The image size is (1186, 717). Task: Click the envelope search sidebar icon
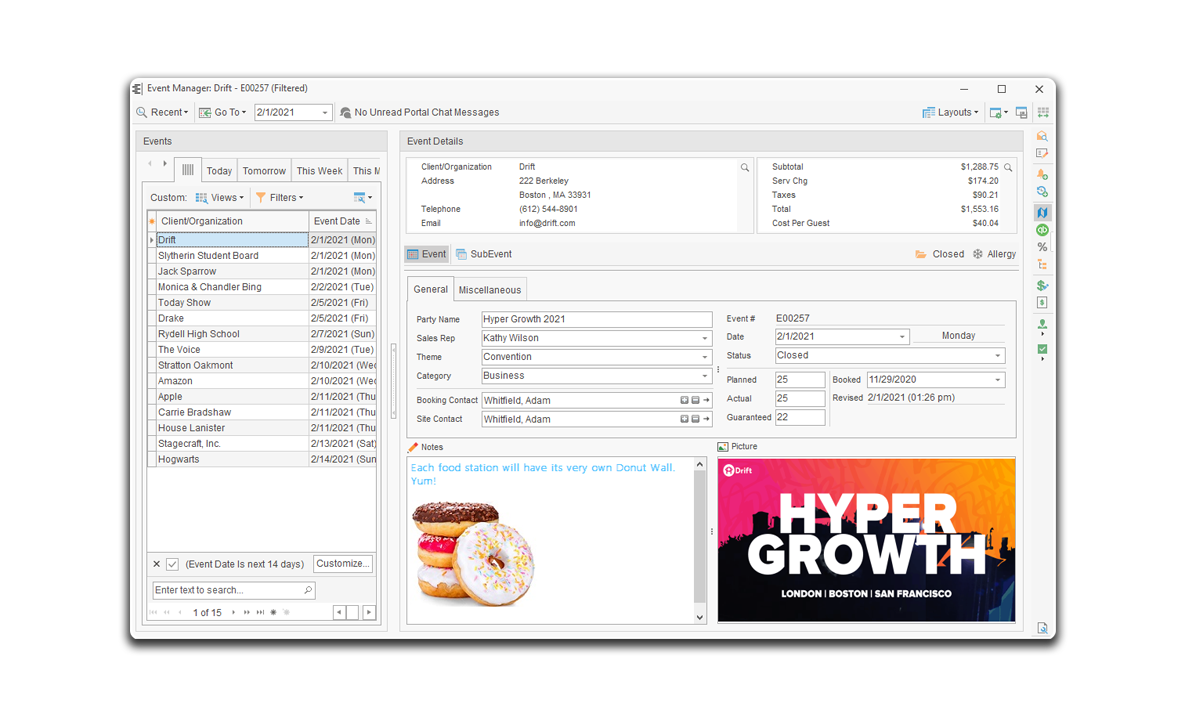click(1042, 136)
